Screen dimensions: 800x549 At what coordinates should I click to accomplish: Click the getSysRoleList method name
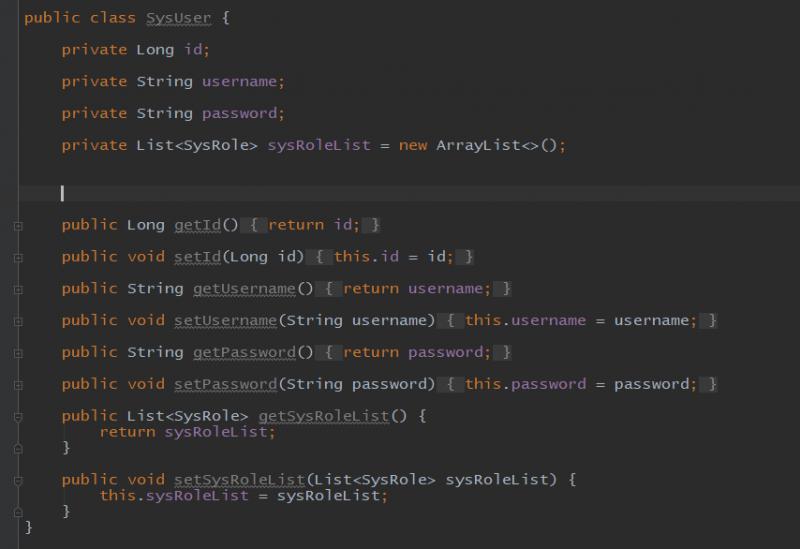point(324,416)
